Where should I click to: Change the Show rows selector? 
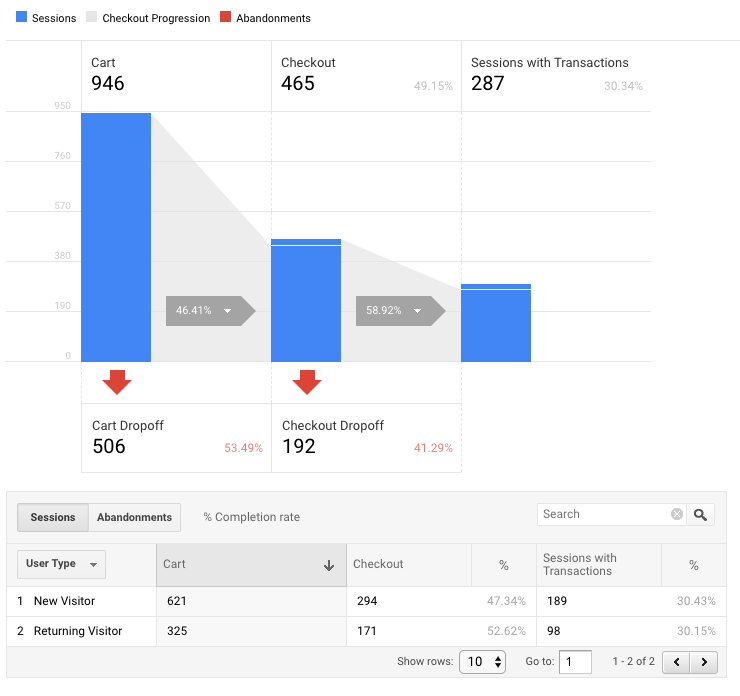point(482,662)
